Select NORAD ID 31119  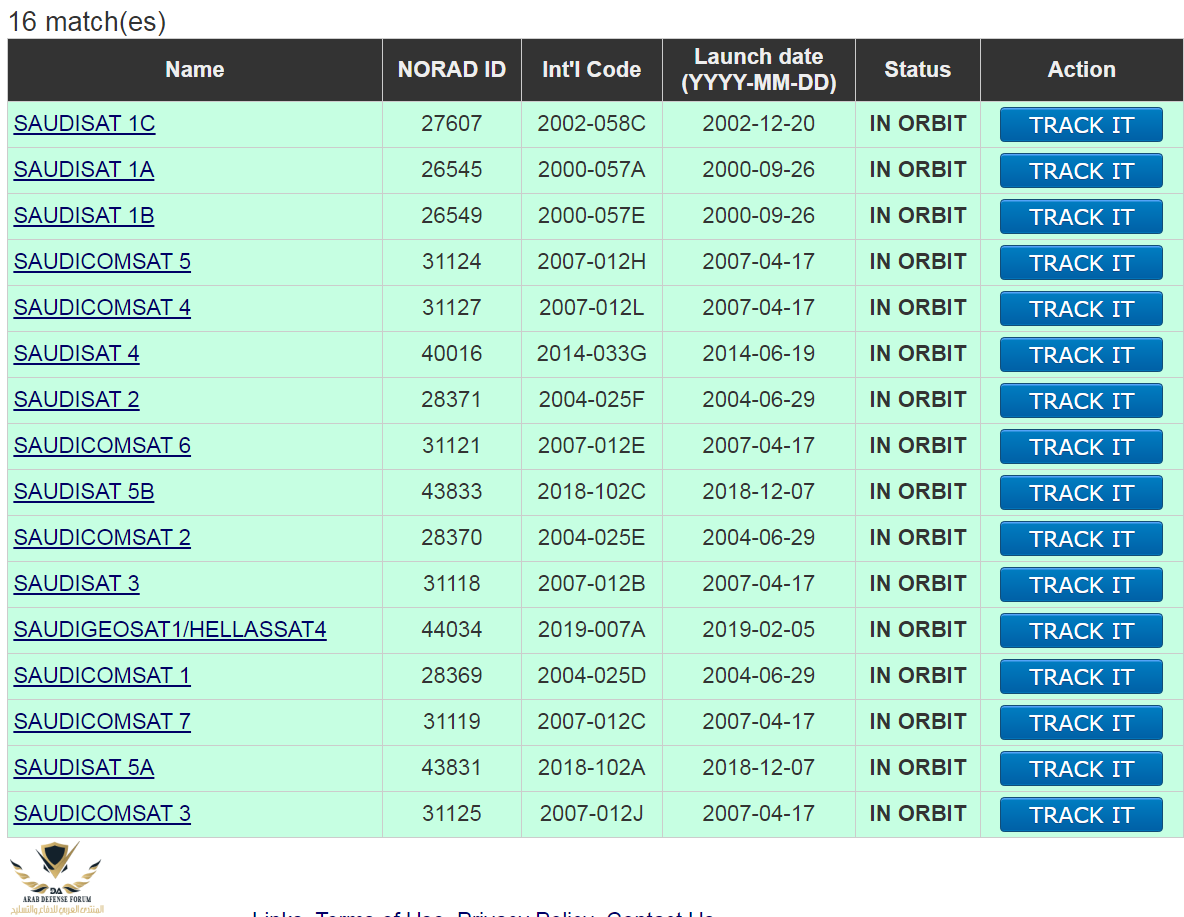point(452,722)
